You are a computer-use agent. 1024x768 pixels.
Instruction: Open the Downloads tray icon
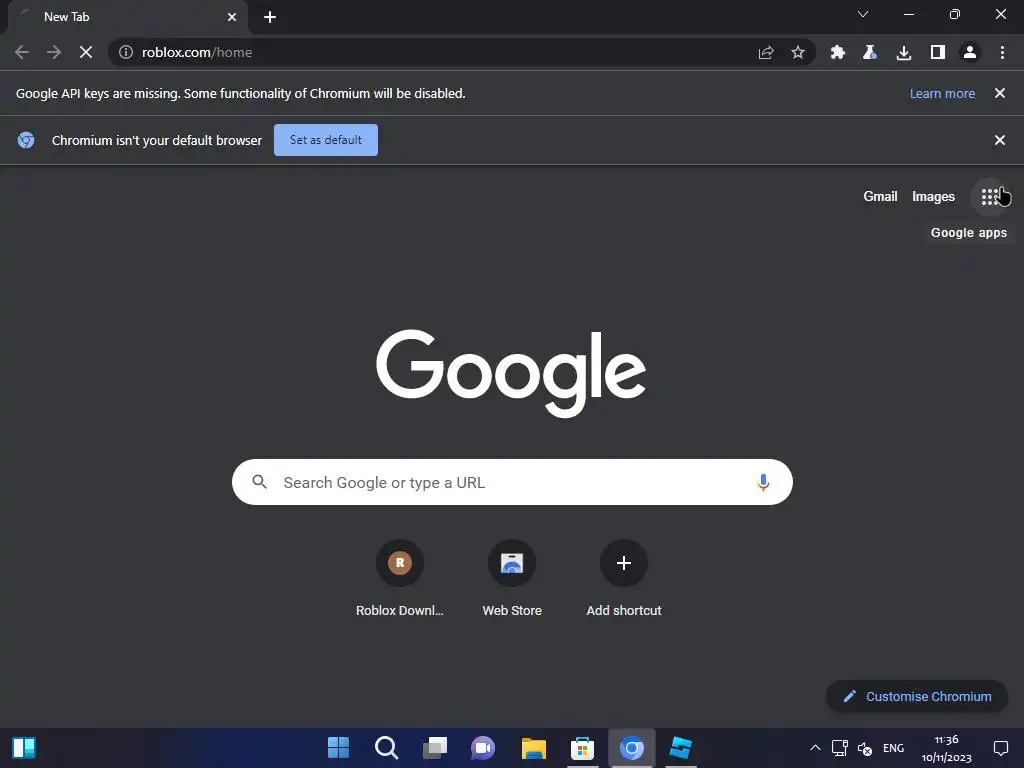coord(904,52)
